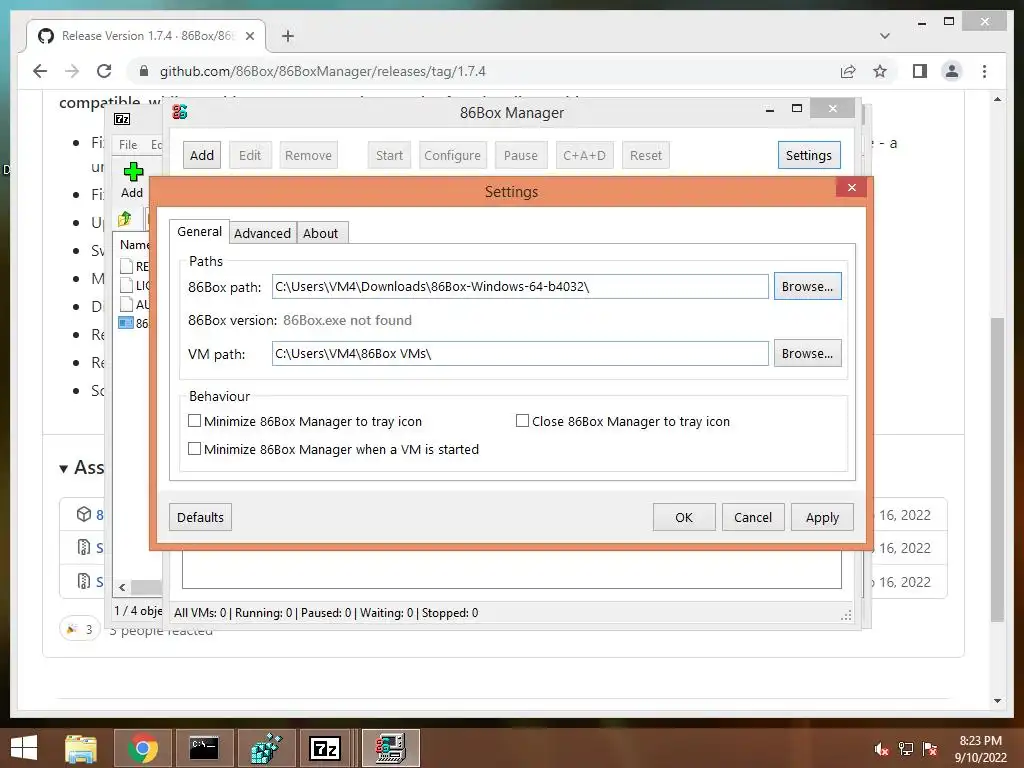Viewport: 1024px width, 768px height.
Task: Open a new browser tab
Action: click(287, 36)
